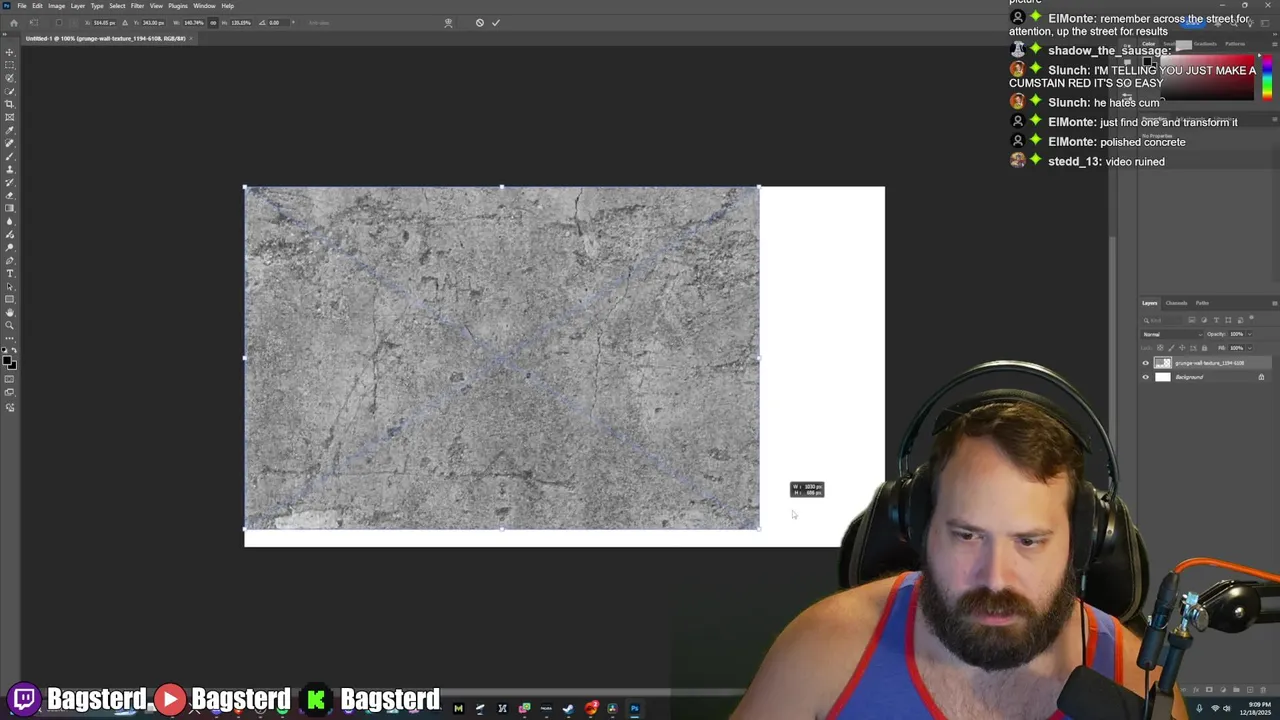Toggle pixel layer filter in Layers panel
Image resolution: width=1280 pixels, height=720 pixels.
click(x=1192, y=320)
